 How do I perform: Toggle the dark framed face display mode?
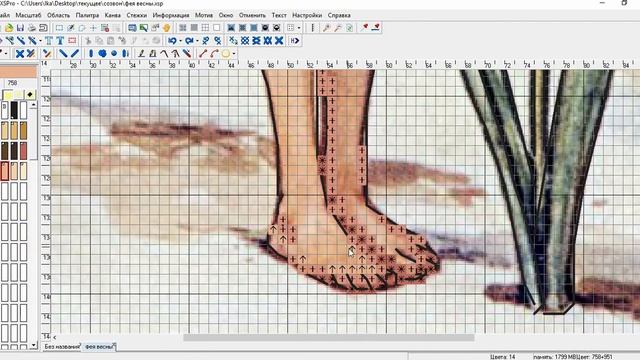pyautogui.click(x=265, y=28)
